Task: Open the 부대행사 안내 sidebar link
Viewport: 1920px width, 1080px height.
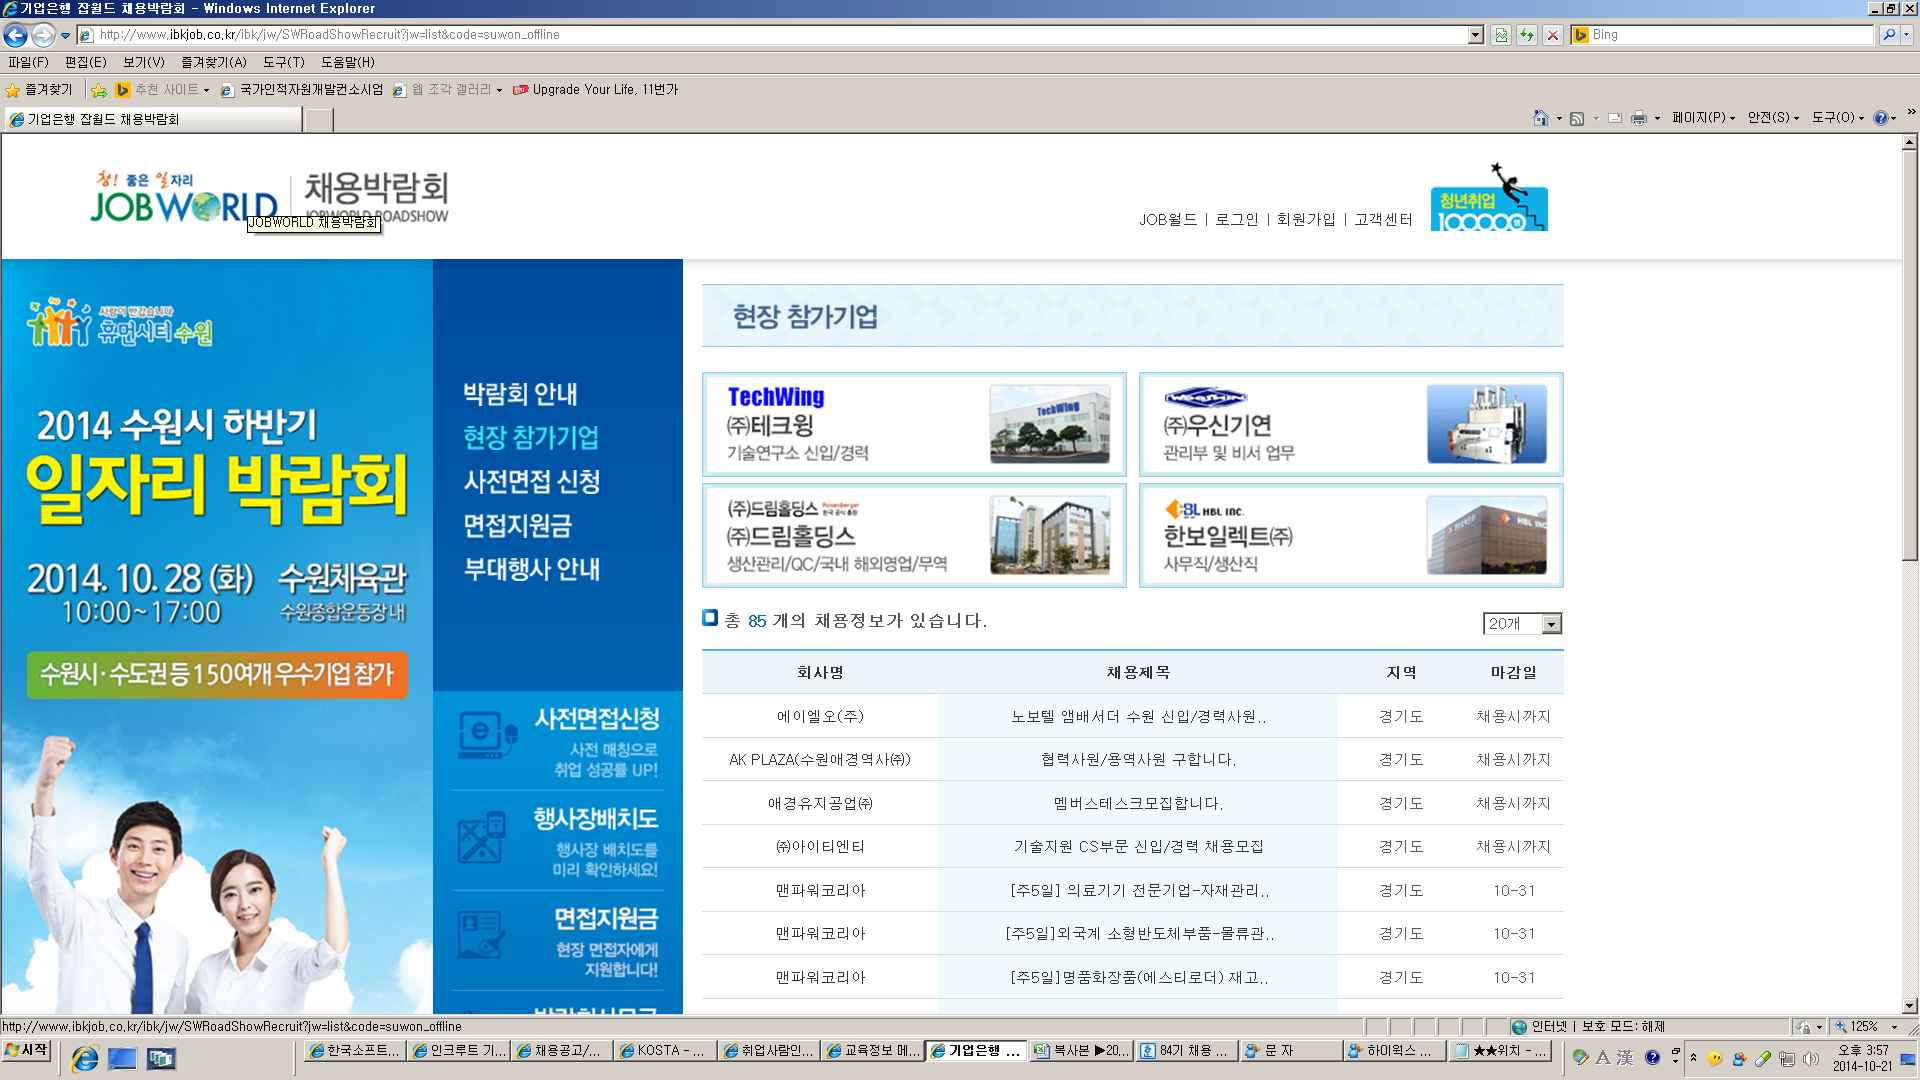Action: click(x=532, y=570)
